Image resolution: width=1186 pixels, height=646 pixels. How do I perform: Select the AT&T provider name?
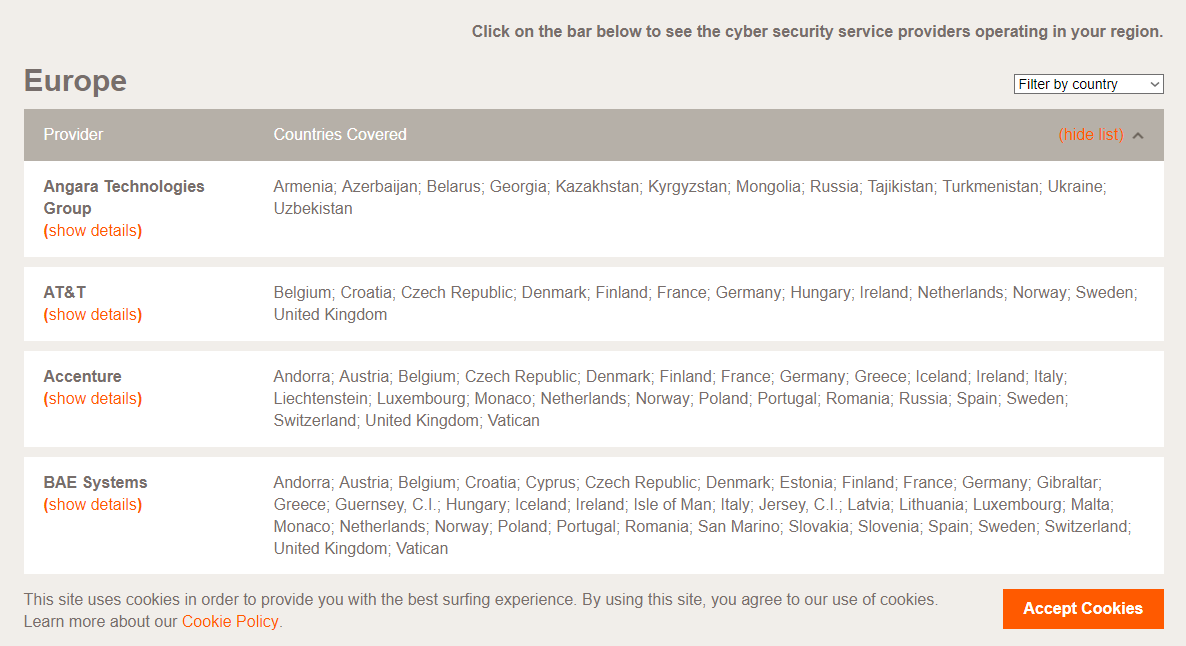(65, 293)
